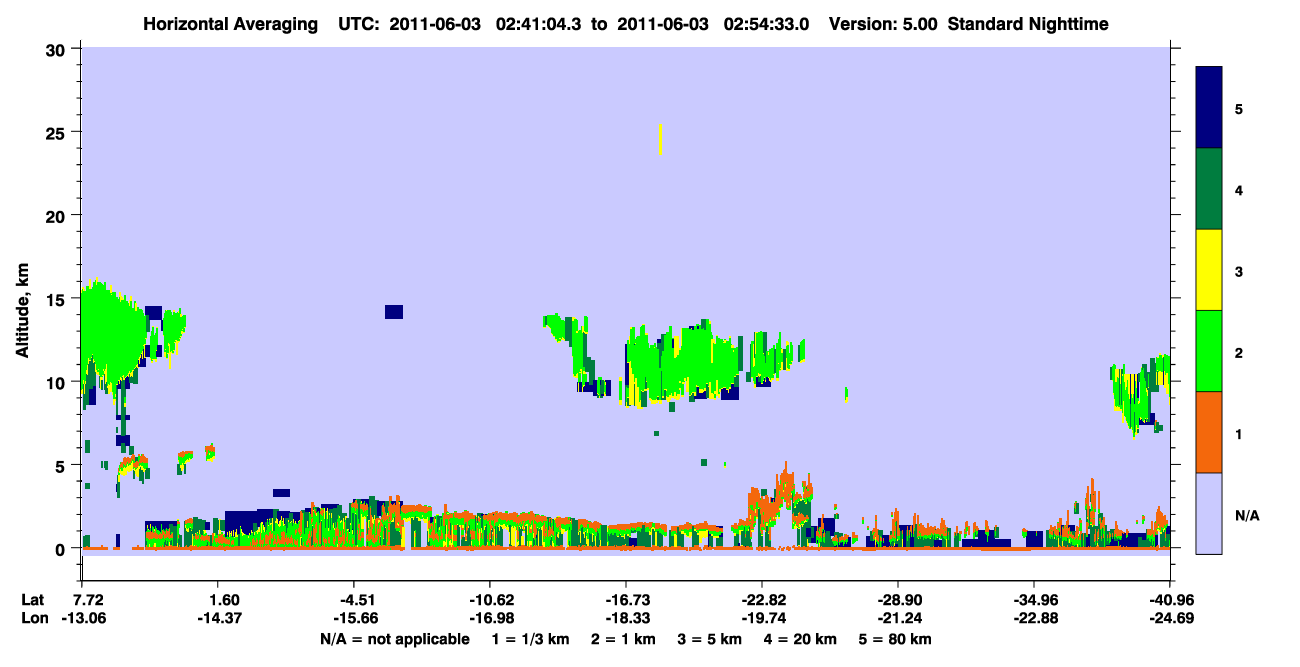Click the yellow level 3 colorbar swatch
The height and width of the screenshot is (667, 1300).
(1209, 270)
